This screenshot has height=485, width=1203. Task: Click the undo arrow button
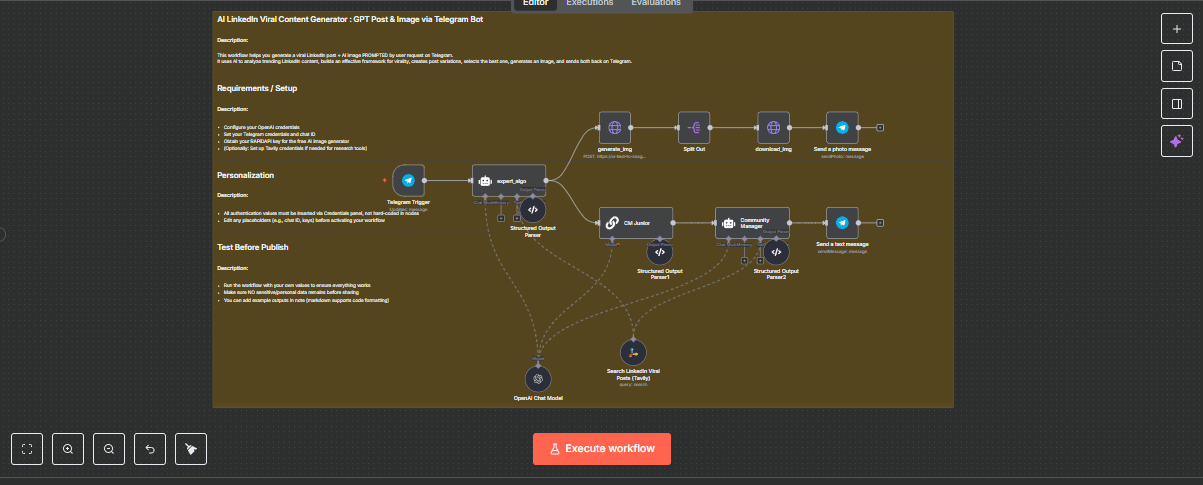[150, 449]
